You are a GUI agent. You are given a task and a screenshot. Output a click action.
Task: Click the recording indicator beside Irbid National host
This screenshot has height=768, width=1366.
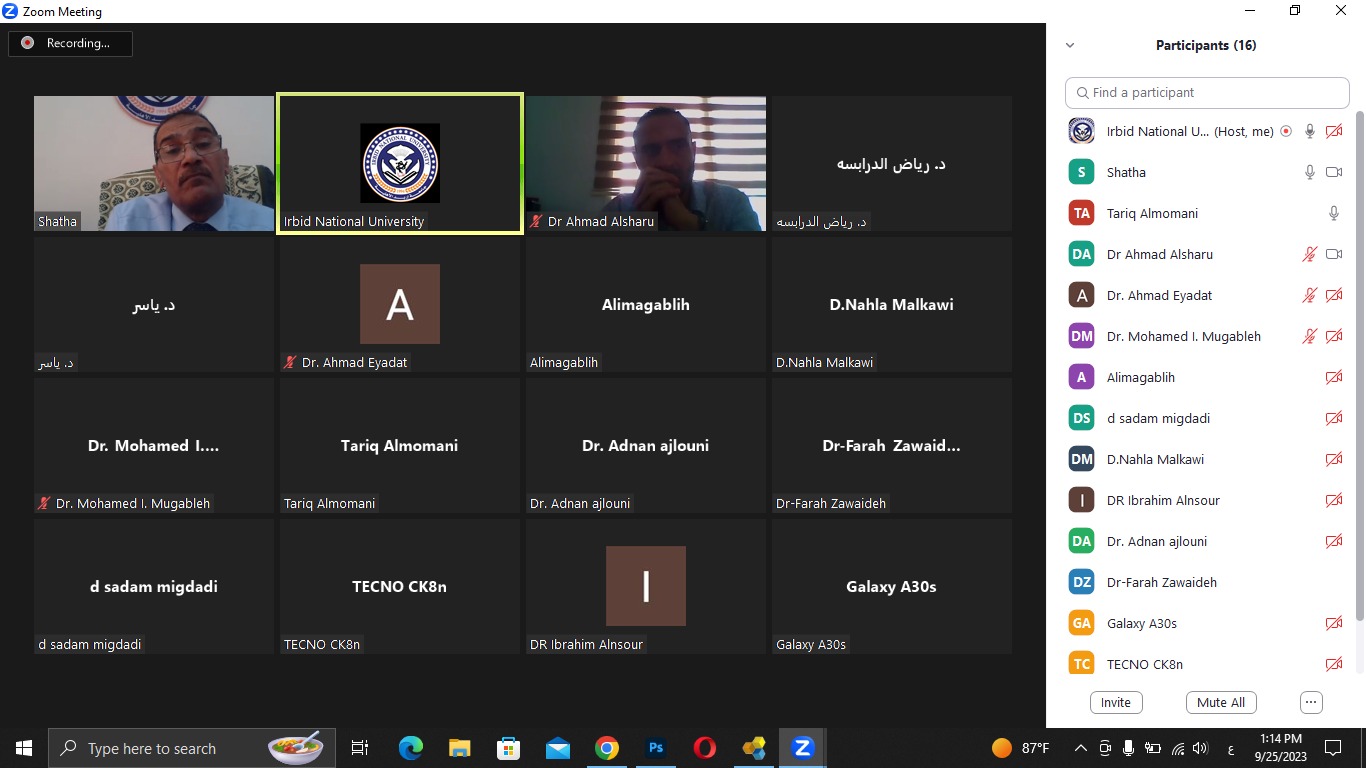pyautogui.click(x=1286, y=131)
